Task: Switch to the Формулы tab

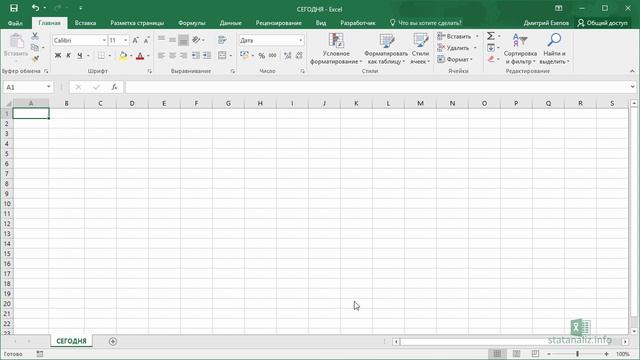Action: pos(191,23)
